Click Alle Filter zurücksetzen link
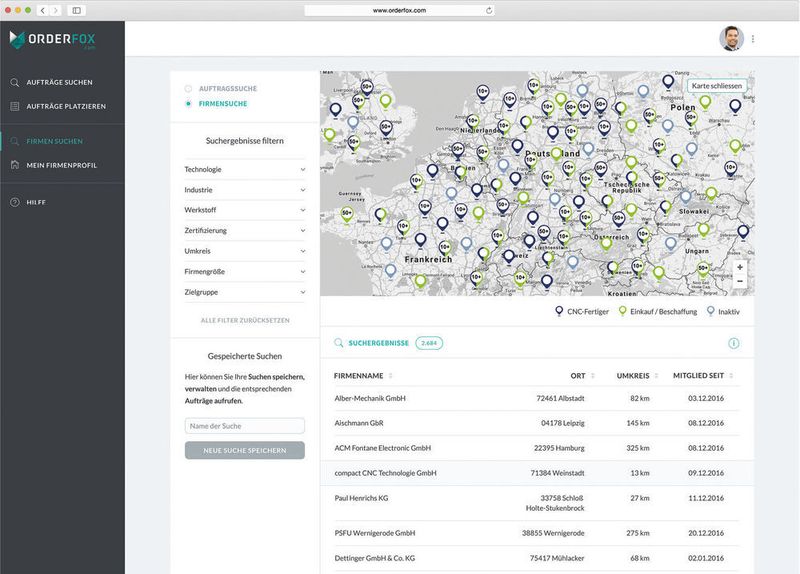Image resolution: width=800 pixels, height=574 pixels. coord(244,320)
